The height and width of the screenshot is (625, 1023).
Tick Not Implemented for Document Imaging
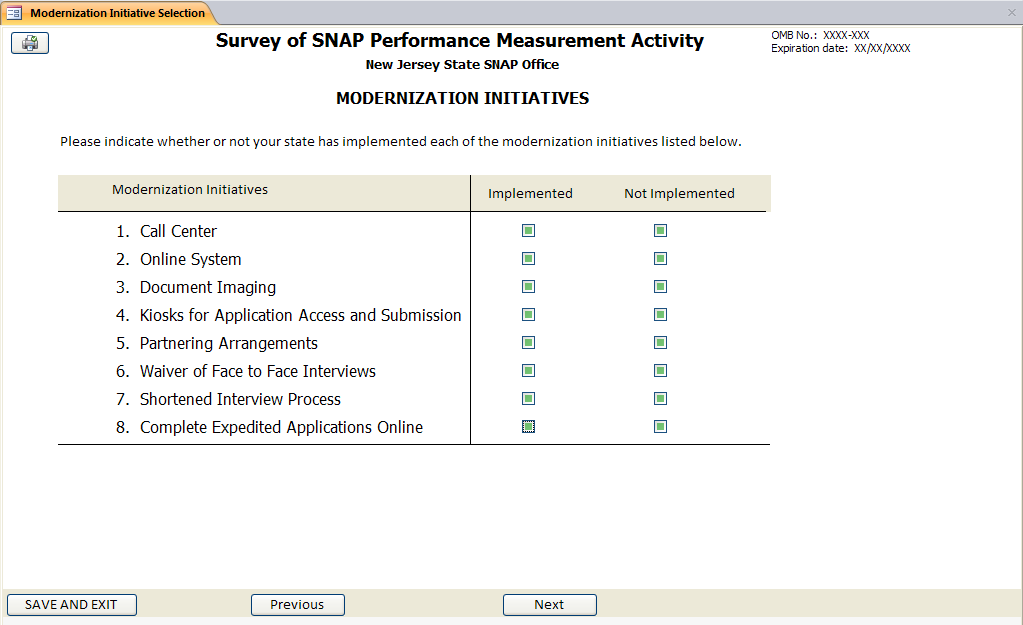[x=660, y=287]
